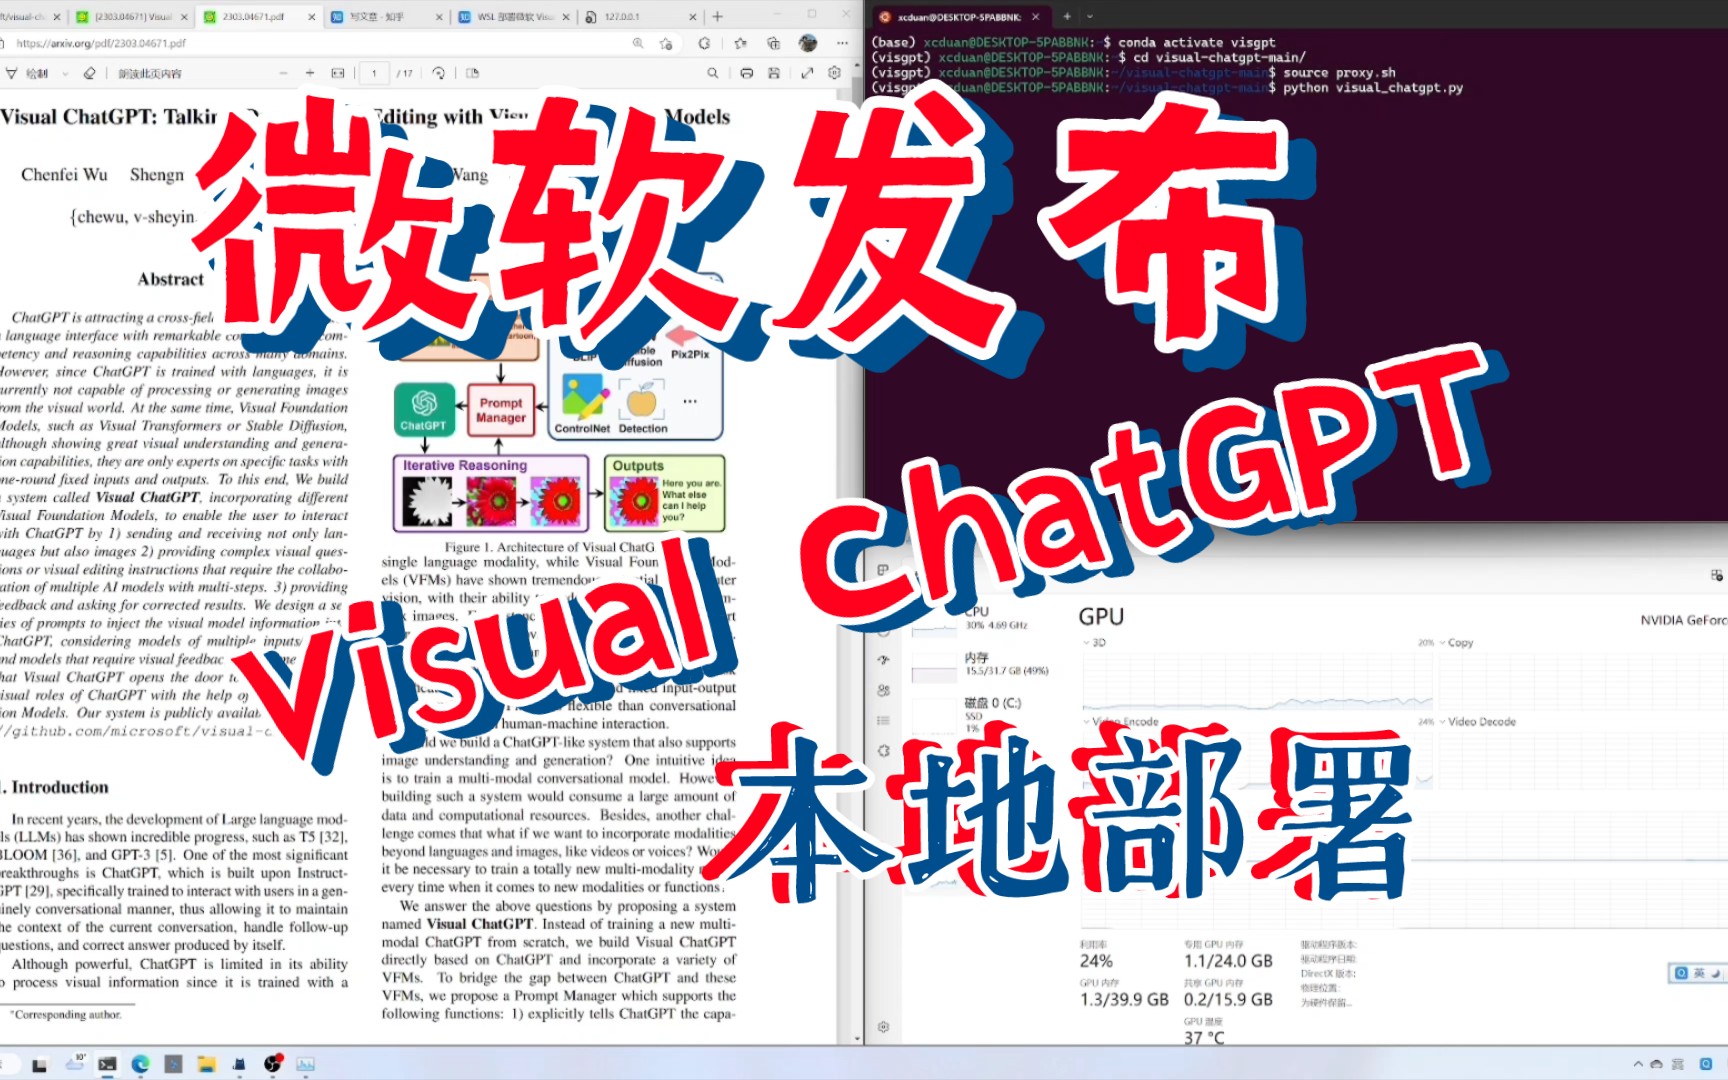The image size is (1728, 1080).
Task: Open the Users page in Task Manager
Action: point(883,690)
